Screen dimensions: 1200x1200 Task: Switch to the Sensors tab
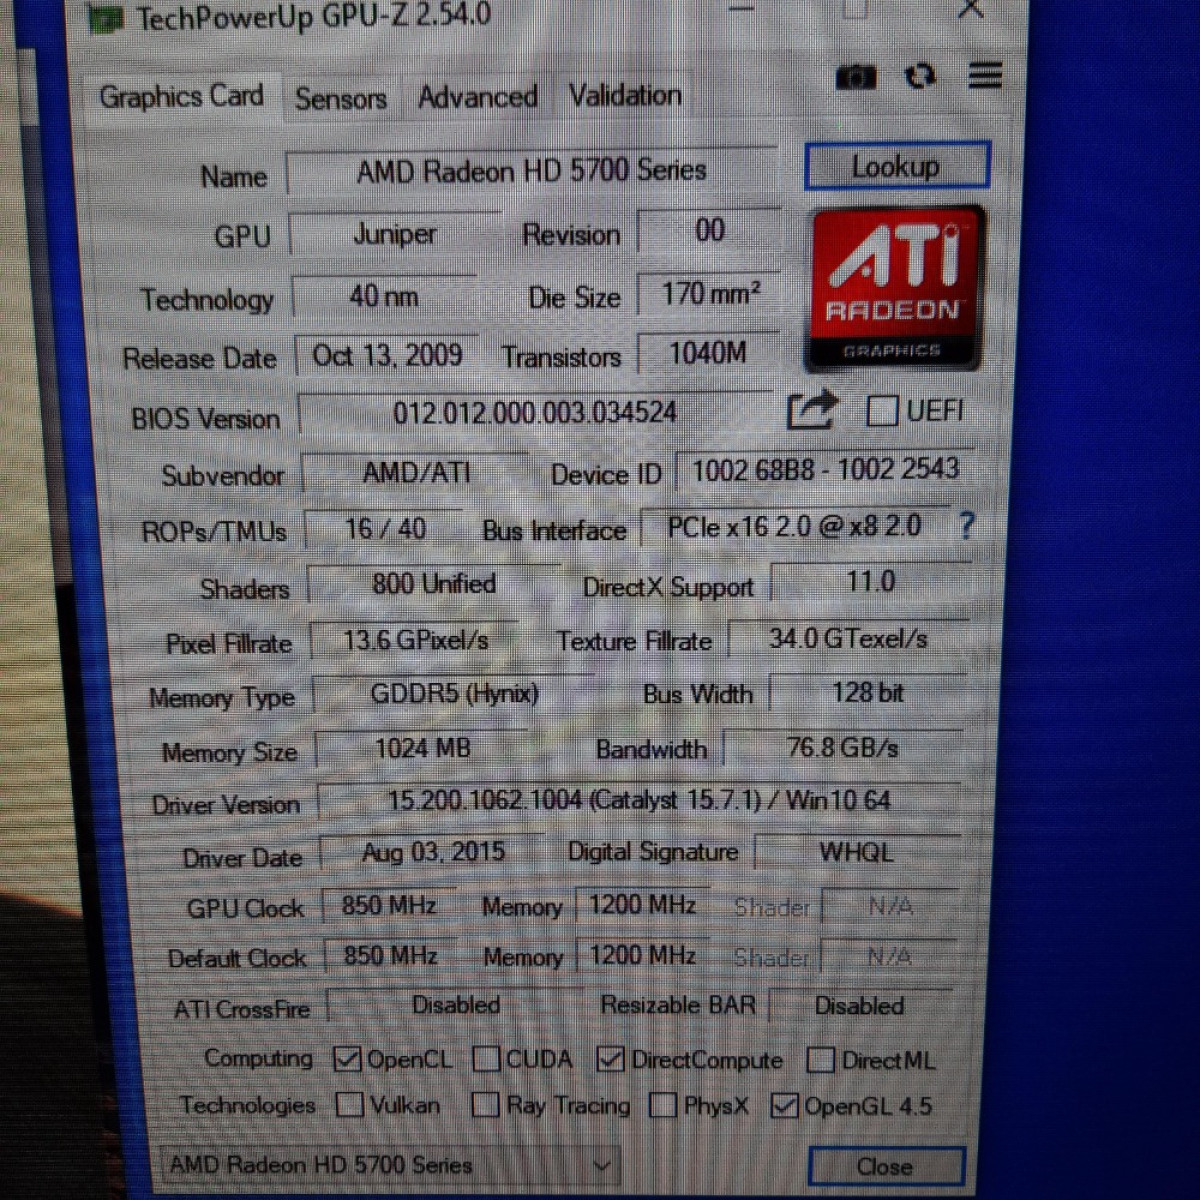click(x=341, y=98)
